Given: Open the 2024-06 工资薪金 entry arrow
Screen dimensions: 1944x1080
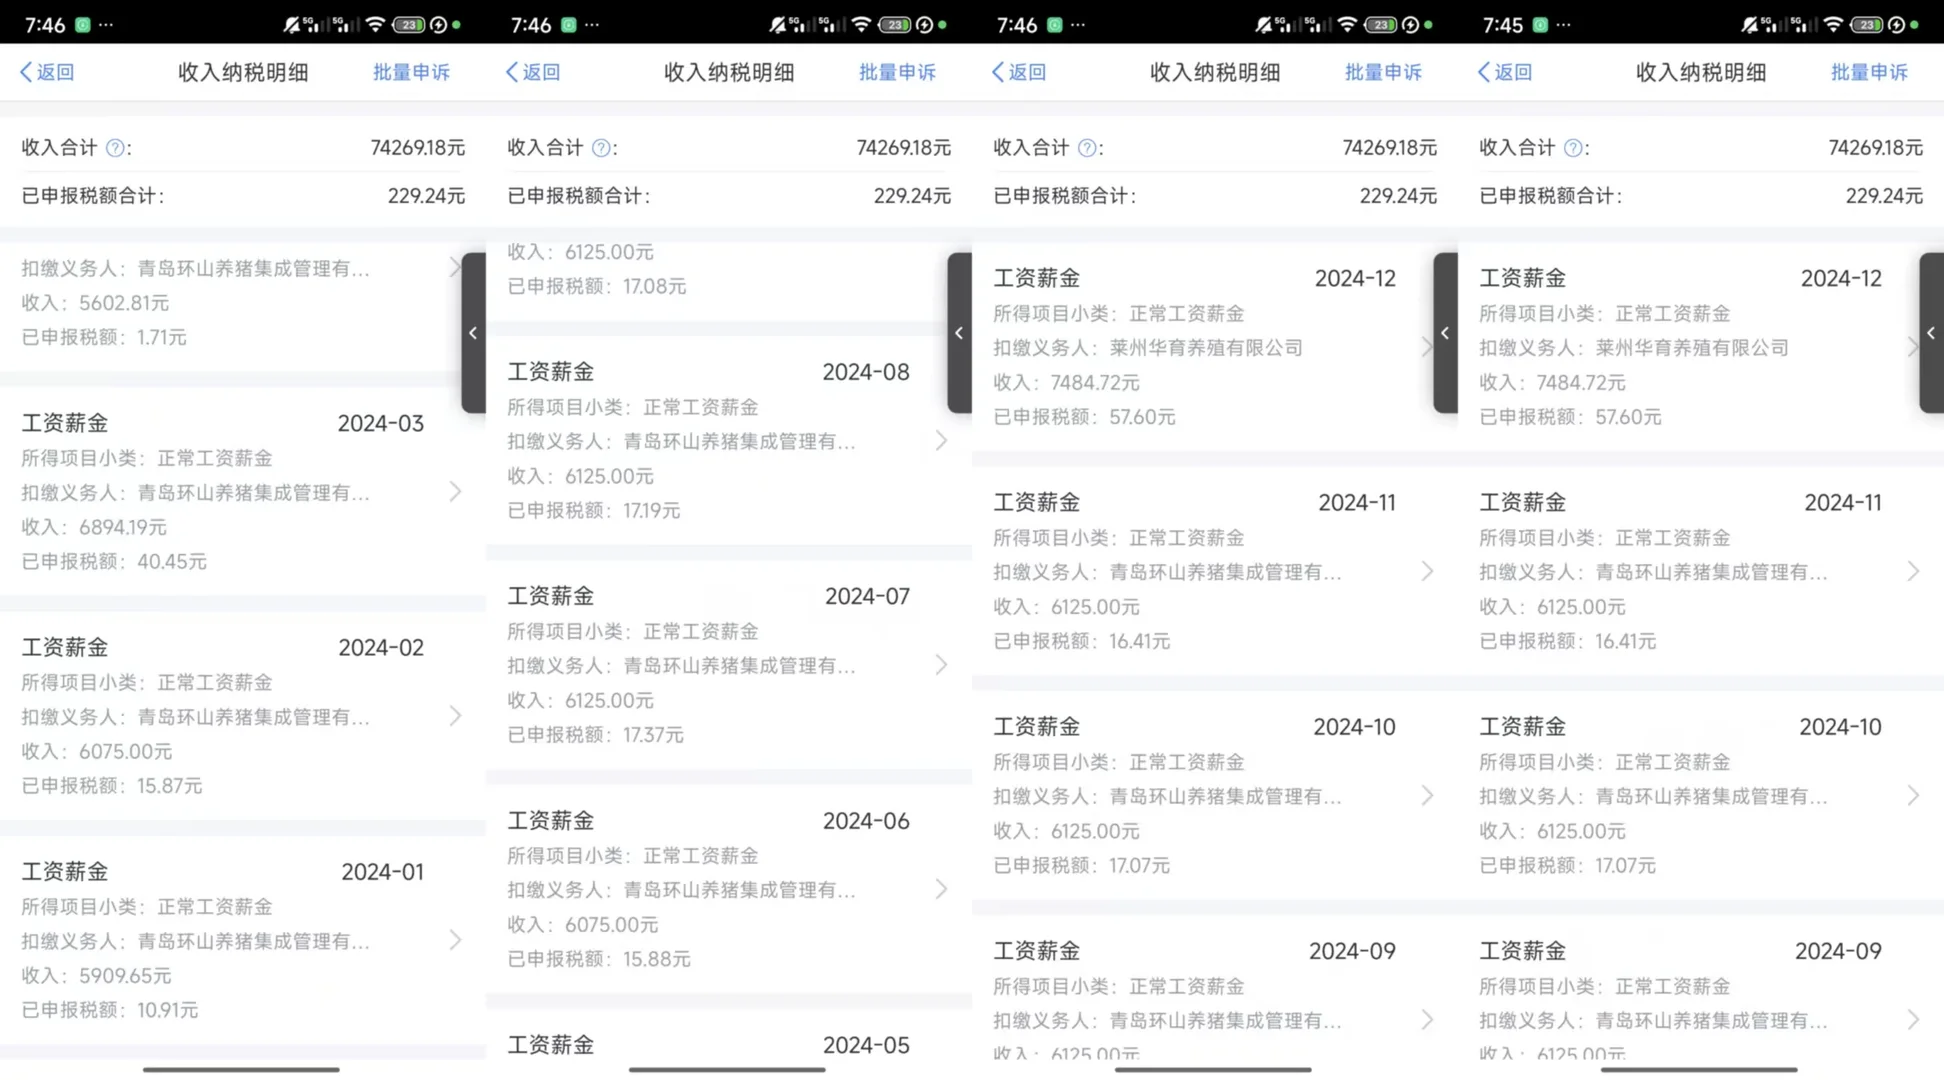Looking at the screenshot, I should pyautogui.click(x=941, y=889).
